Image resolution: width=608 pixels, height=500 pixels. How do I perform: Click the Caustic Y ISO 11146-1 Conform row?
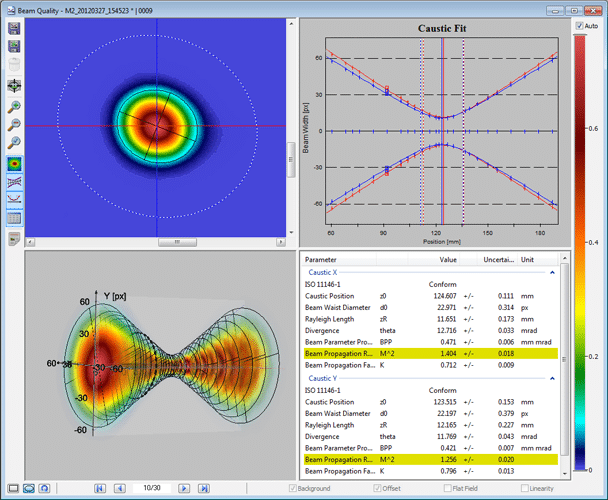pyautogui.click(x=430, y=390)
